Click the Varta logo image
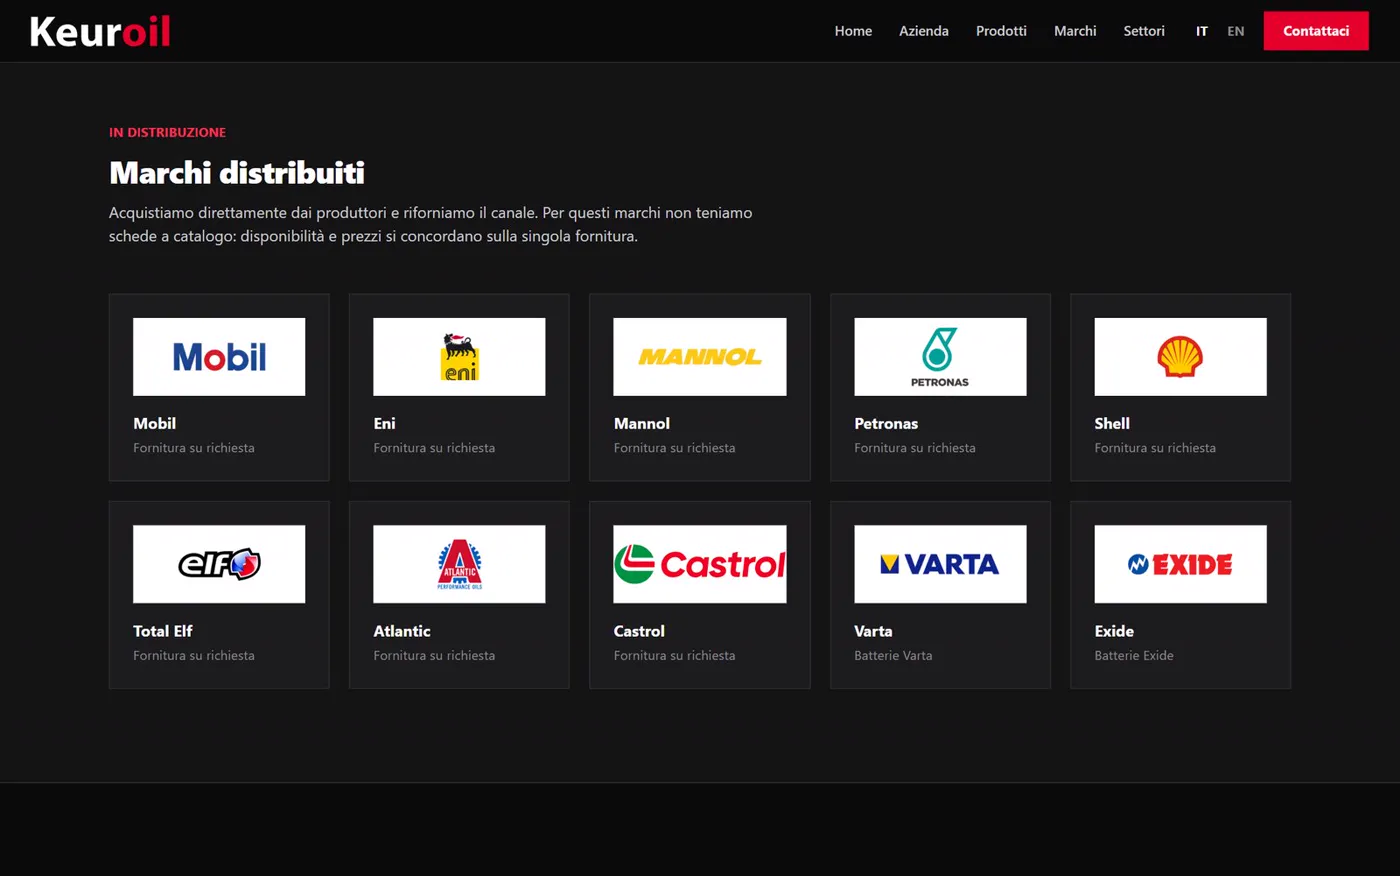This screenshot has width=1400, height=876. tap(940, 564)
